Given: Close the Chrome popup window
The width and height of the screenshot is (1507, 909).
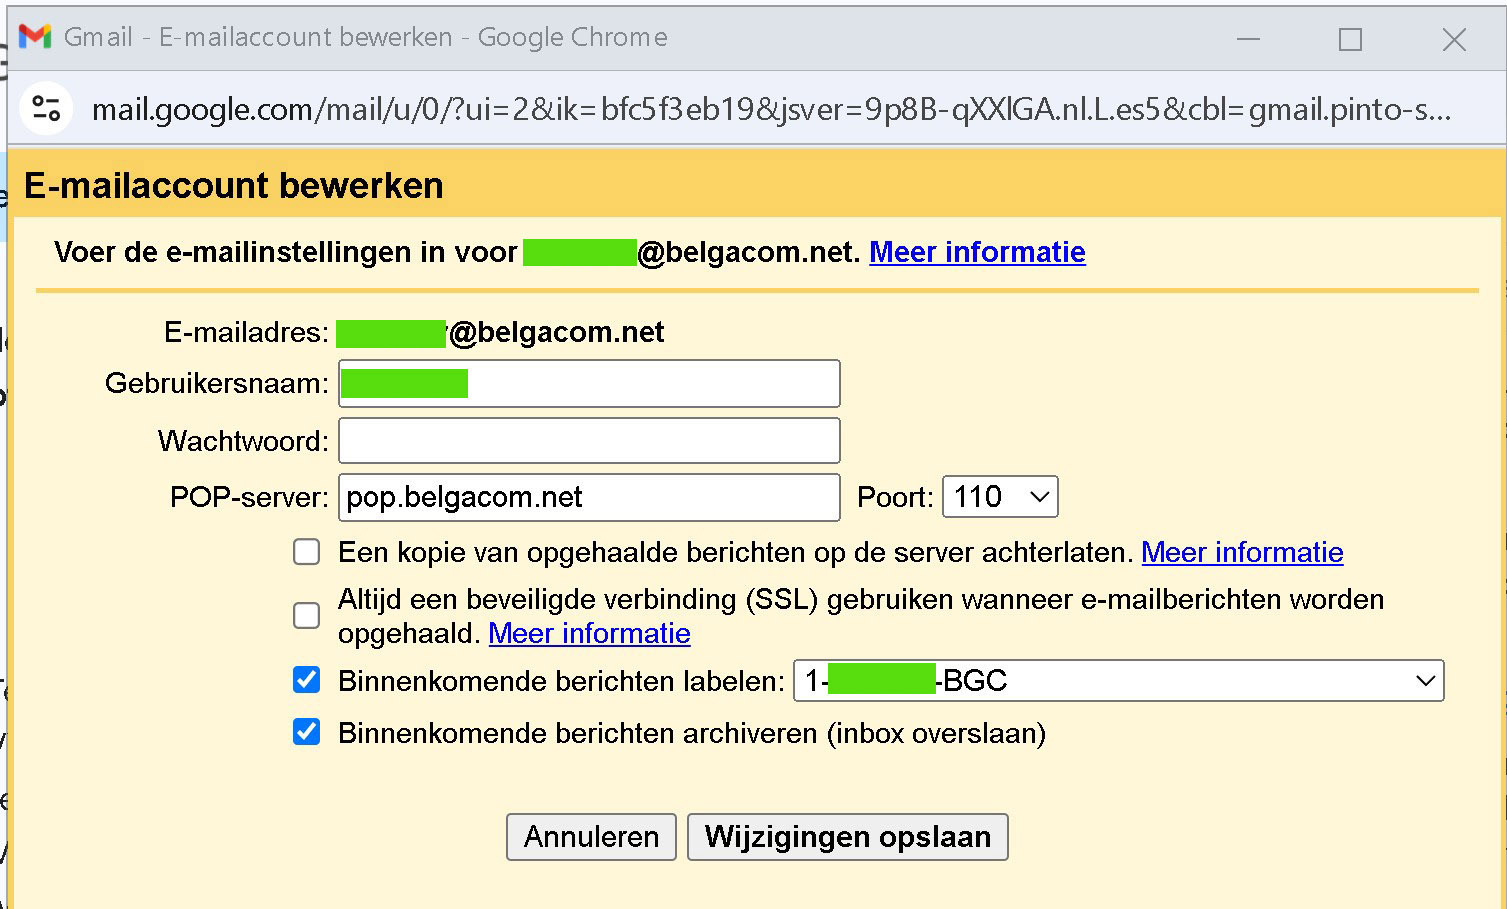Looking at the screenshot, I should coord(1454,39).
